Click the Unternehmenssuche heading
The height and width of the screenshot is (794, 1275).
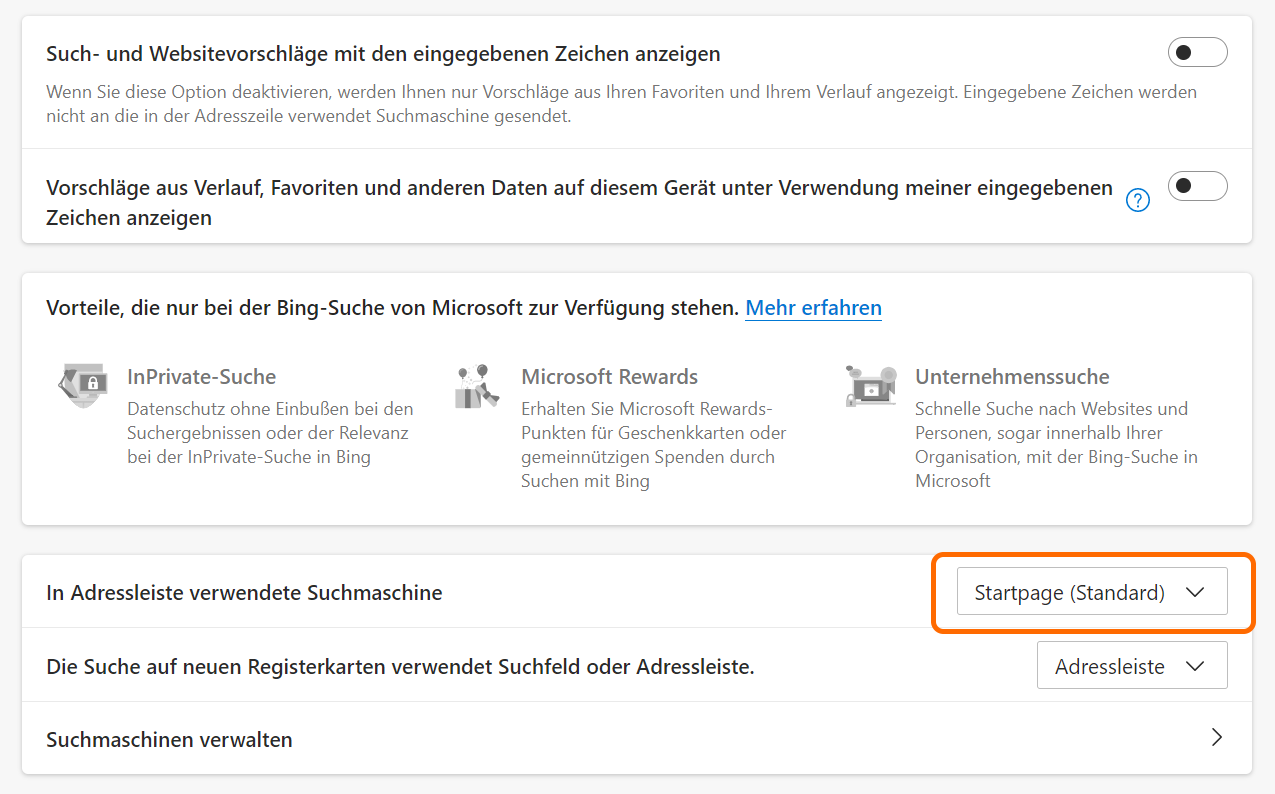[1011, 377]
